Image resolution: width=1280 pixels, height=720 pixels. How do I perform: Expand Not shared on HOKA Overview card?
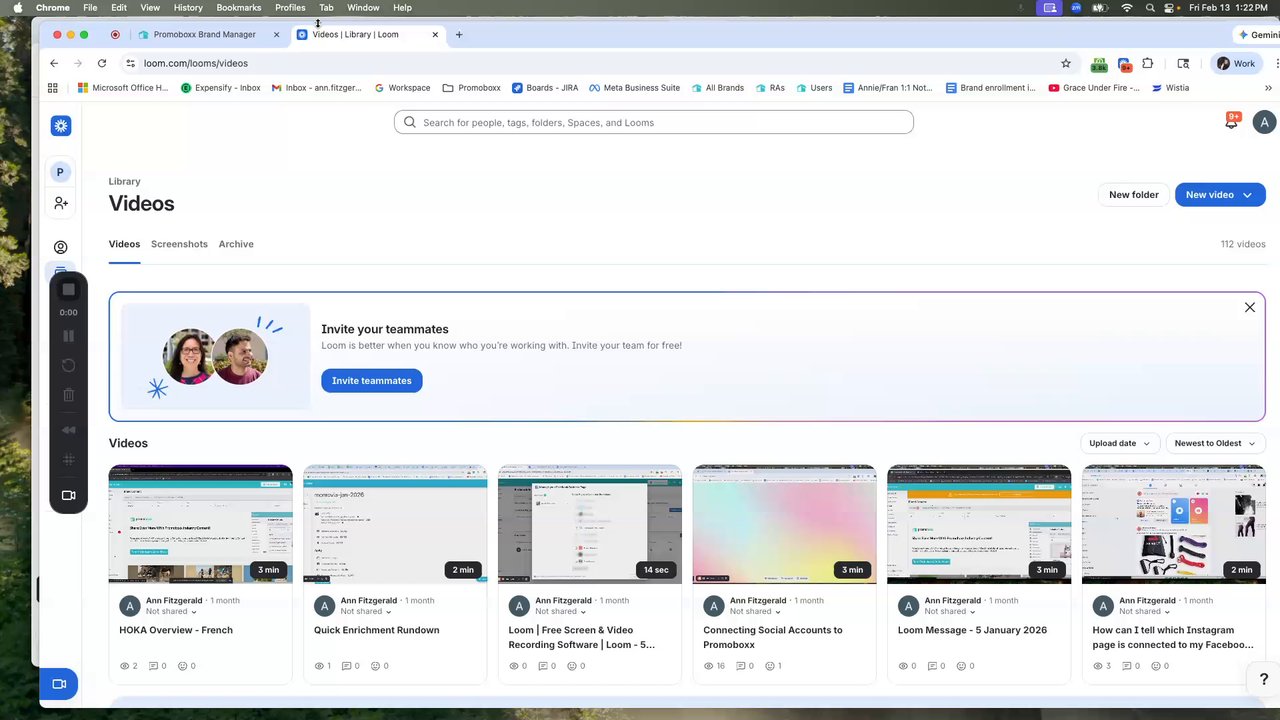coord(171,611)
